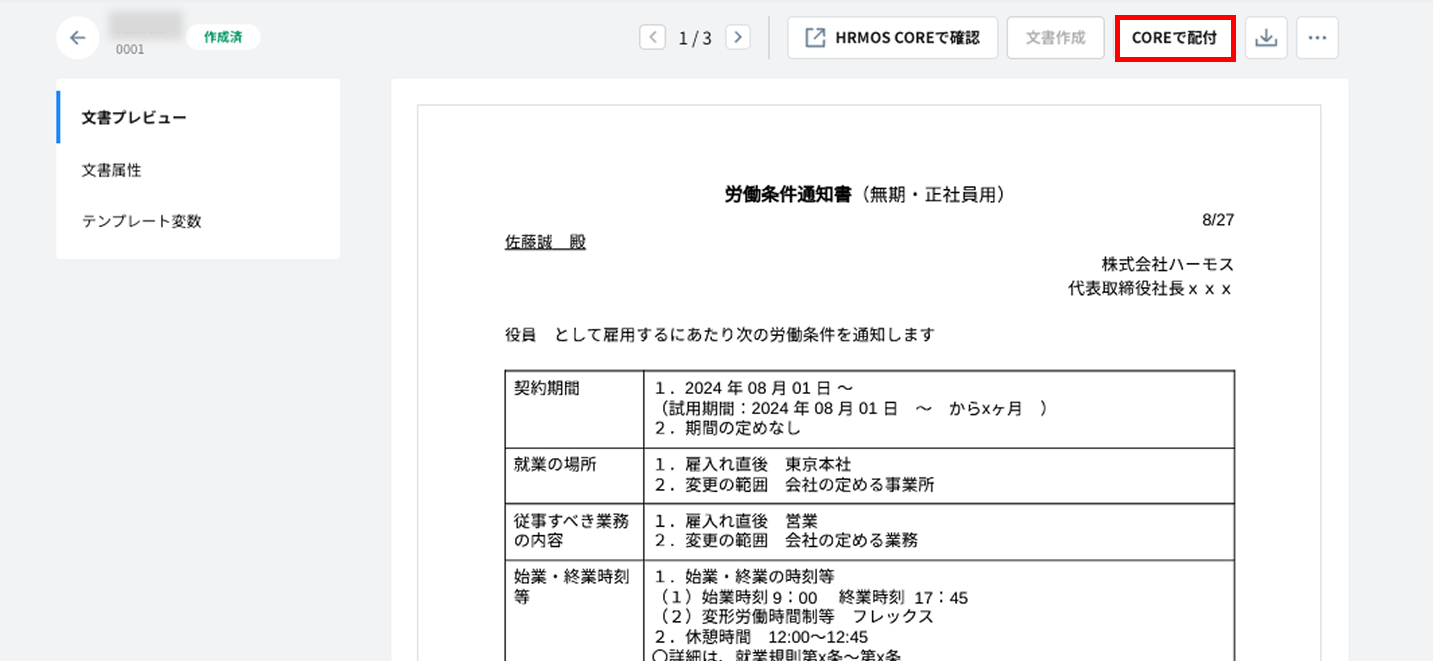Click the 雇入れ直後 営業 line
Viewport: 1433px width, 661px height.
pyautogui.click(x=736, y=521)
